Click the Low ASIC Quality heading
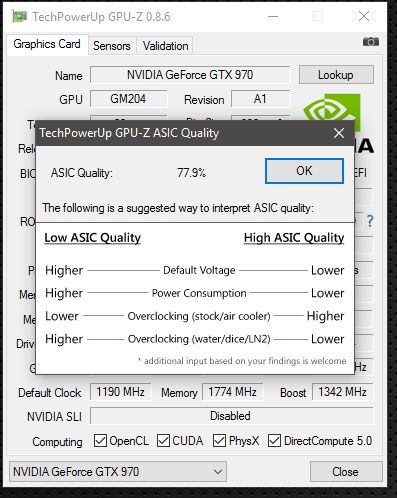Image resolution: width=397 pixels, height=498 pixels. [93, 238]
